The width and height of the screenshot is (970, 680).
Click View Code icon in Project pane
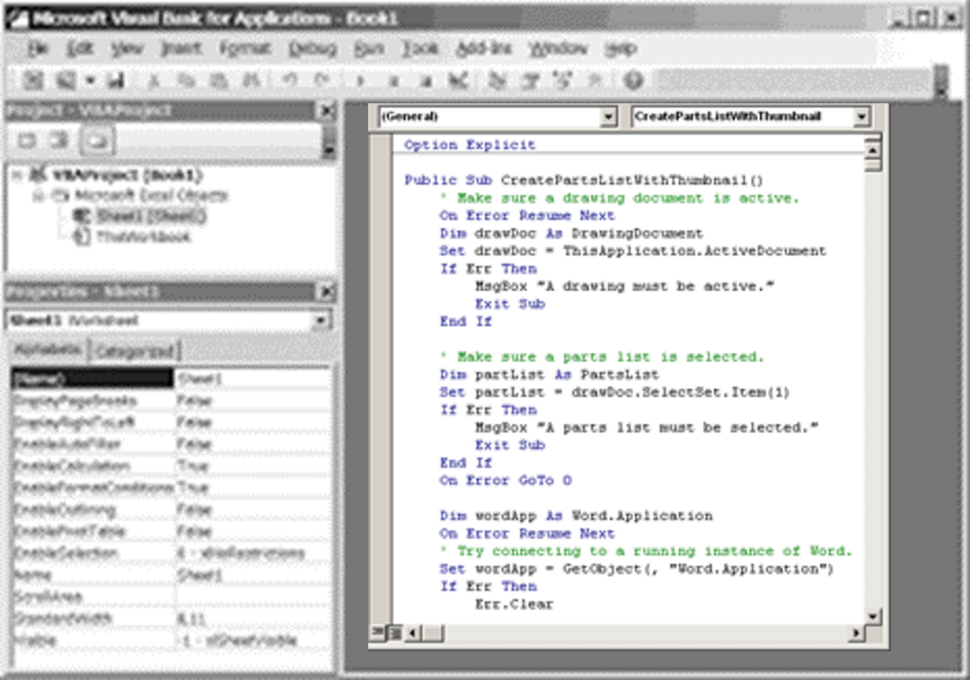(27, 140)
